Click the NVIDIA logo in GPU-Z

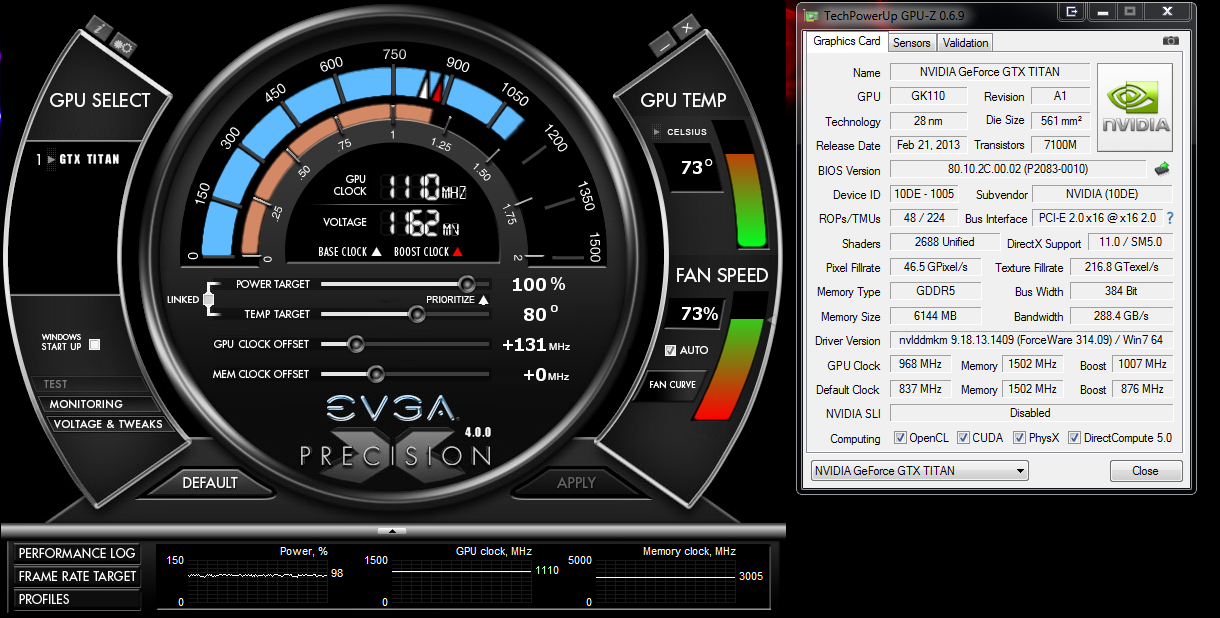click(1135, 108)
